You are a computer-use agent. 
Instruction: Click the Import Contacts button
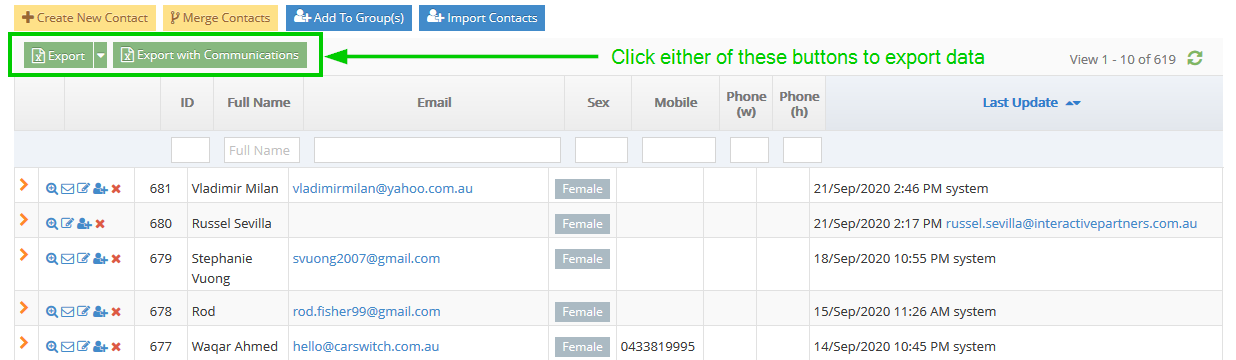click(x=481, y=18)
